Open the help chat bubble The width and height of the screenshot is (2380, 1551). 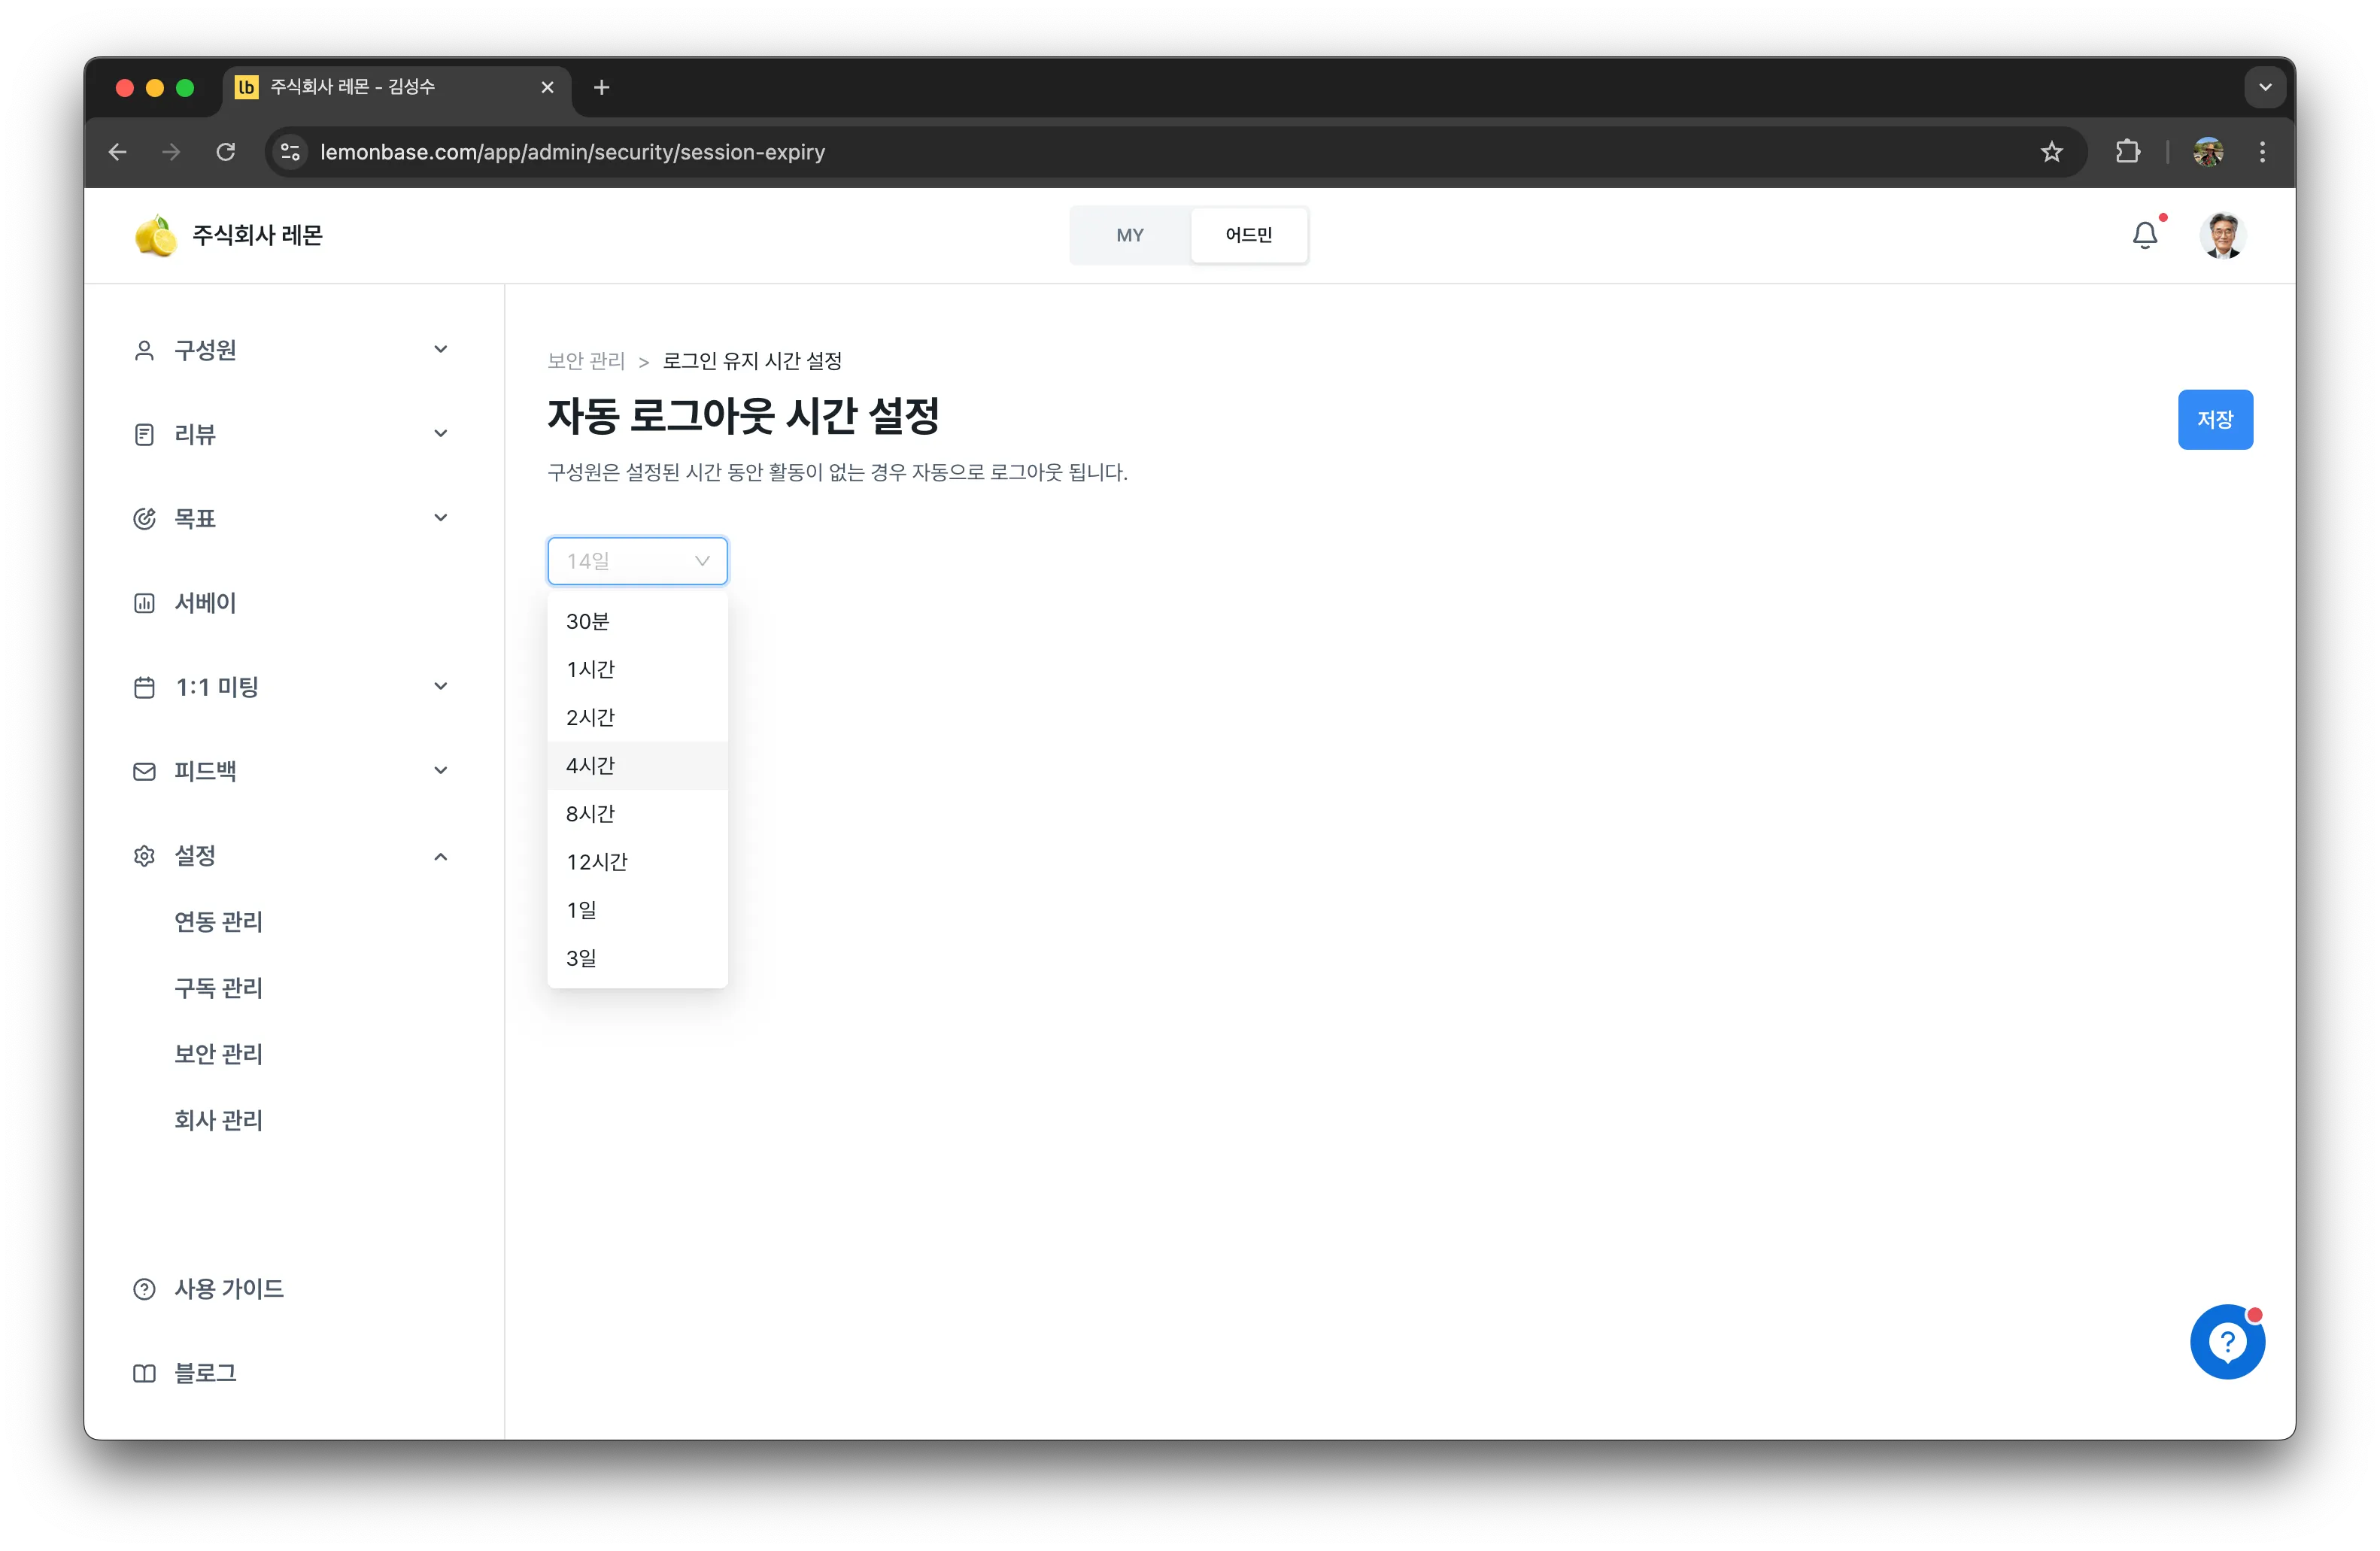pos(2227,1341)
